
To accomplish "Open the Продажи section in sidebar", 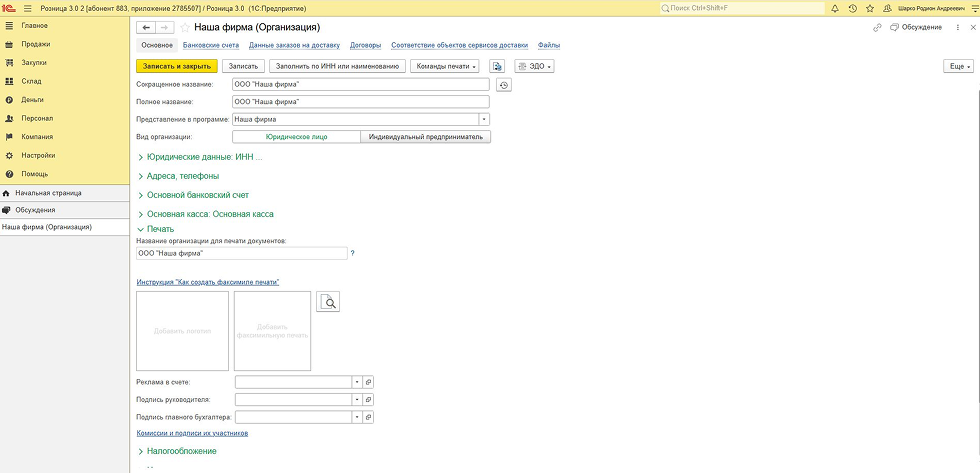I will 35,44.
